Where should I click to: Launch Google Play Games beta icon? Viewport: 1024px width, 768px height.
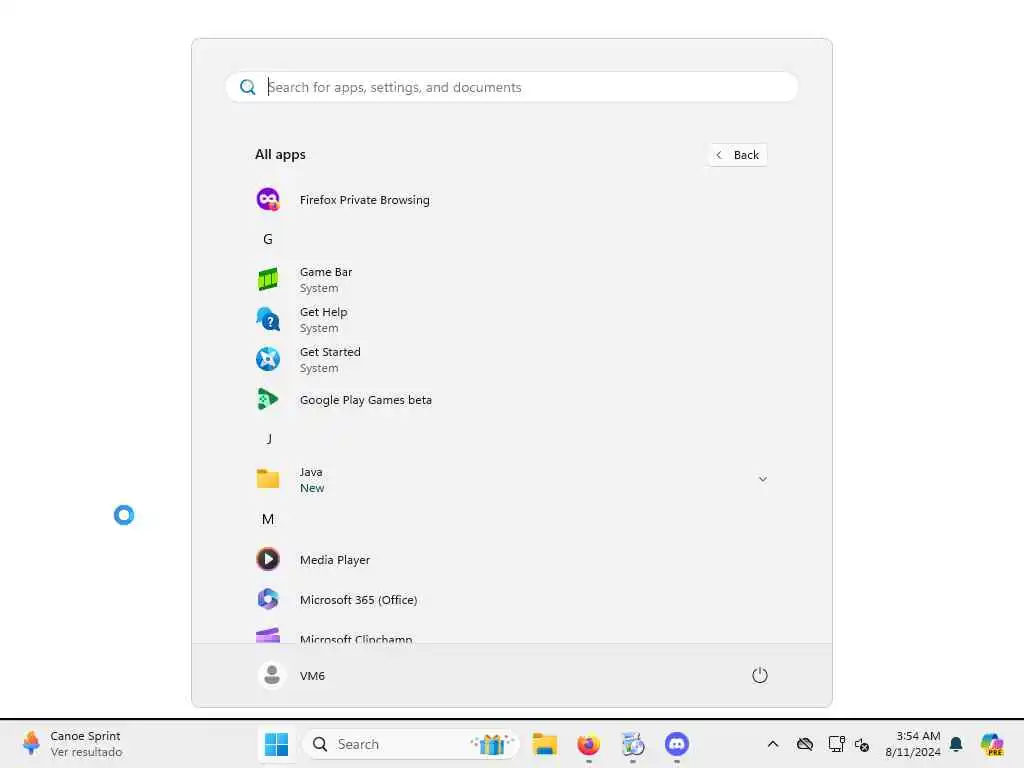coord(268,399)
